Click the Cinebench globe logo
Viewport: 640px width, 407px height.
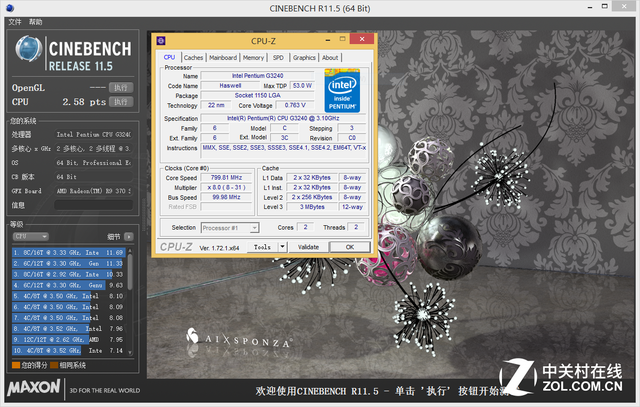(x=29, y=49)
